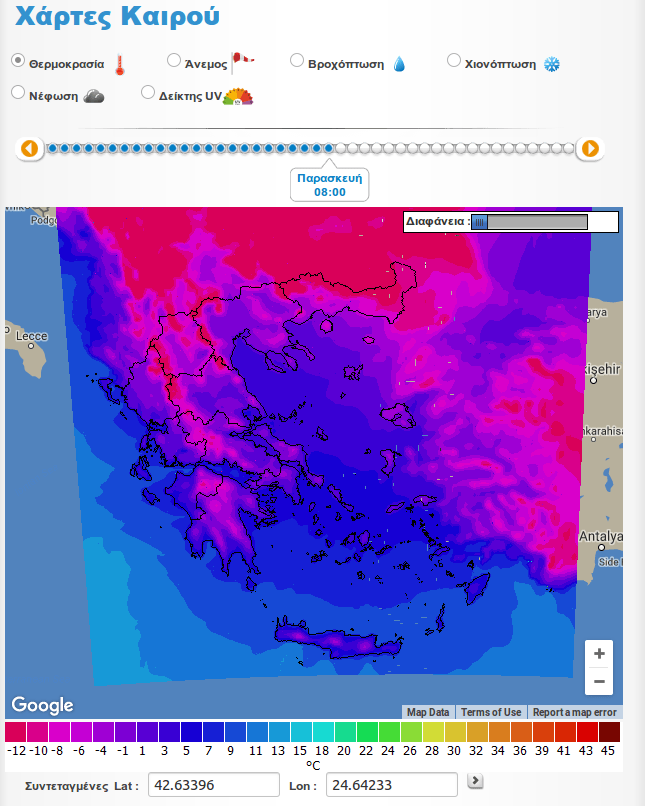Open the Terms of Use link
The width and height of the screenshot is (645, 806).
click(490, 712)
